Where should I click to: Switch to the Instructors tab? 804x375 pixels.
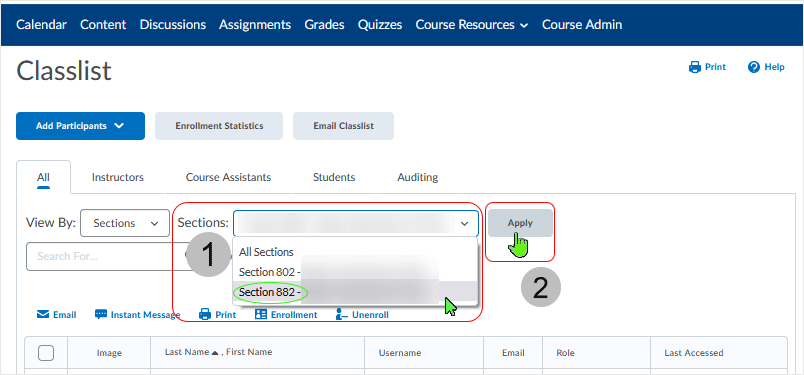tap(118, 177)
